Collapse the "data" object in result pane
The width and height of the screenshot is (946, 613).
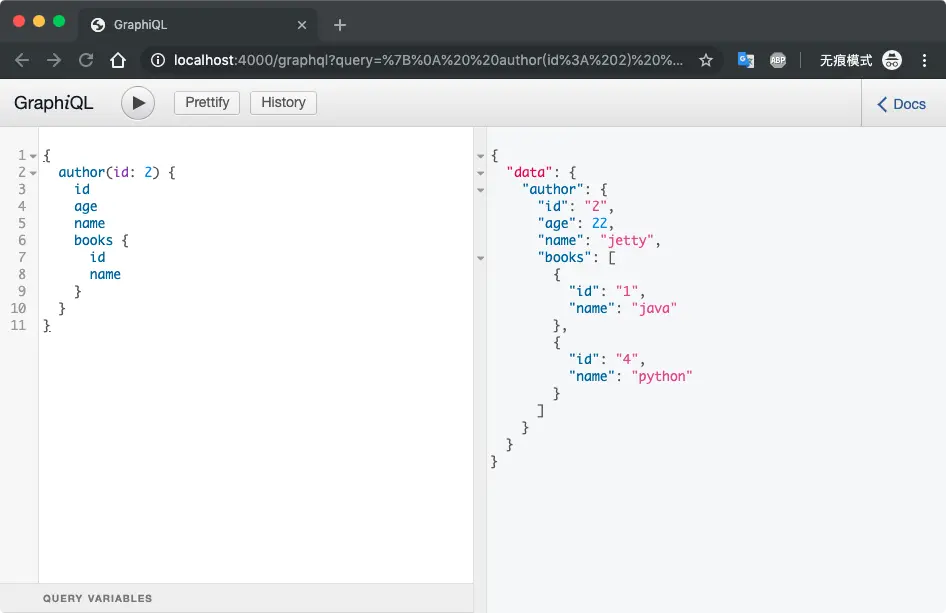481,173
